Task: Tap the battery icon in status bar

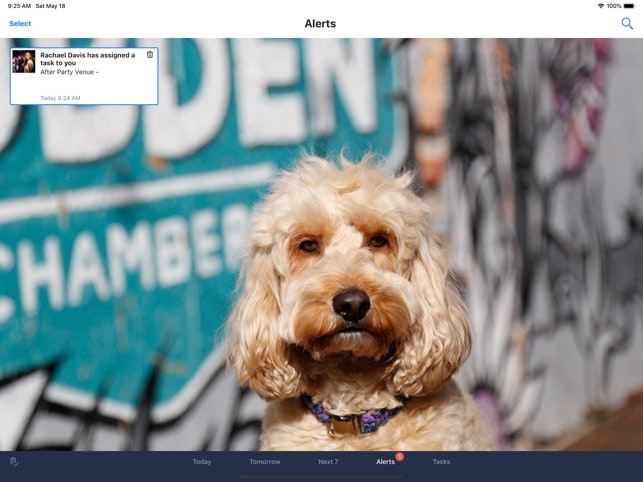Action: (x=629, y=6)
